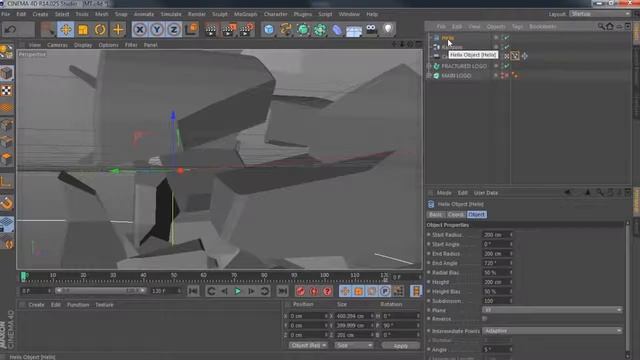Select Helix in object manager
The height and width of the screenshot is (360, 640).
point(448,38)
